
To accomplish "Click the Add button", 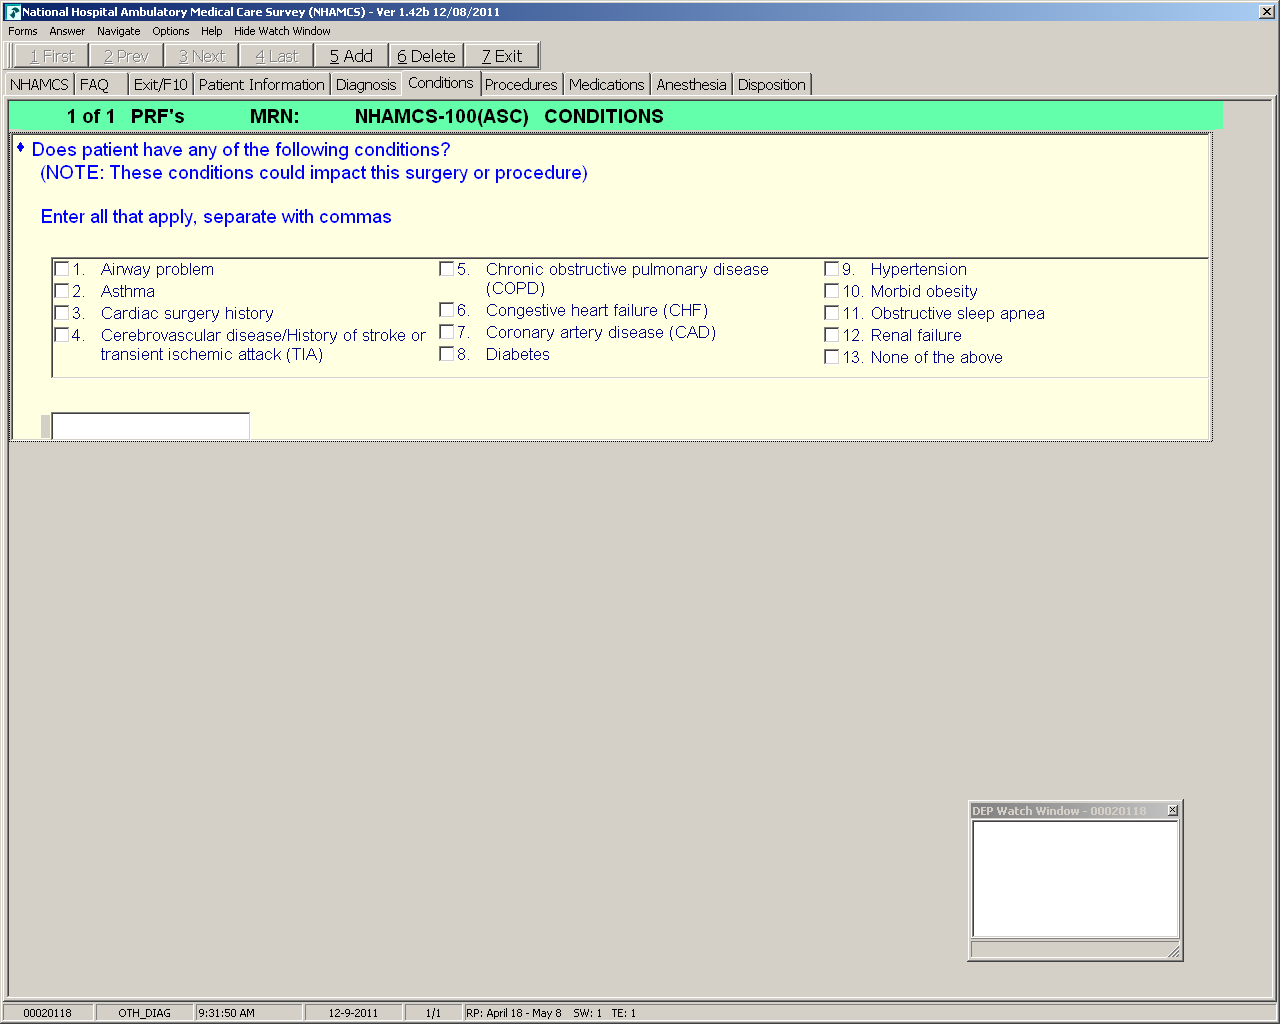I will pos(352,56).
